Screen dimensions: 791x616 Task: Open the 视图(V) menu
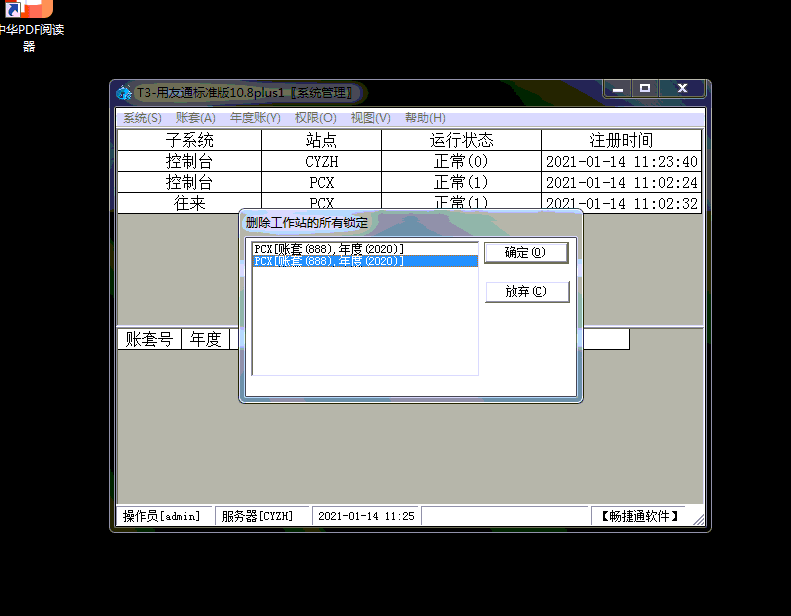tap(370, 118)
